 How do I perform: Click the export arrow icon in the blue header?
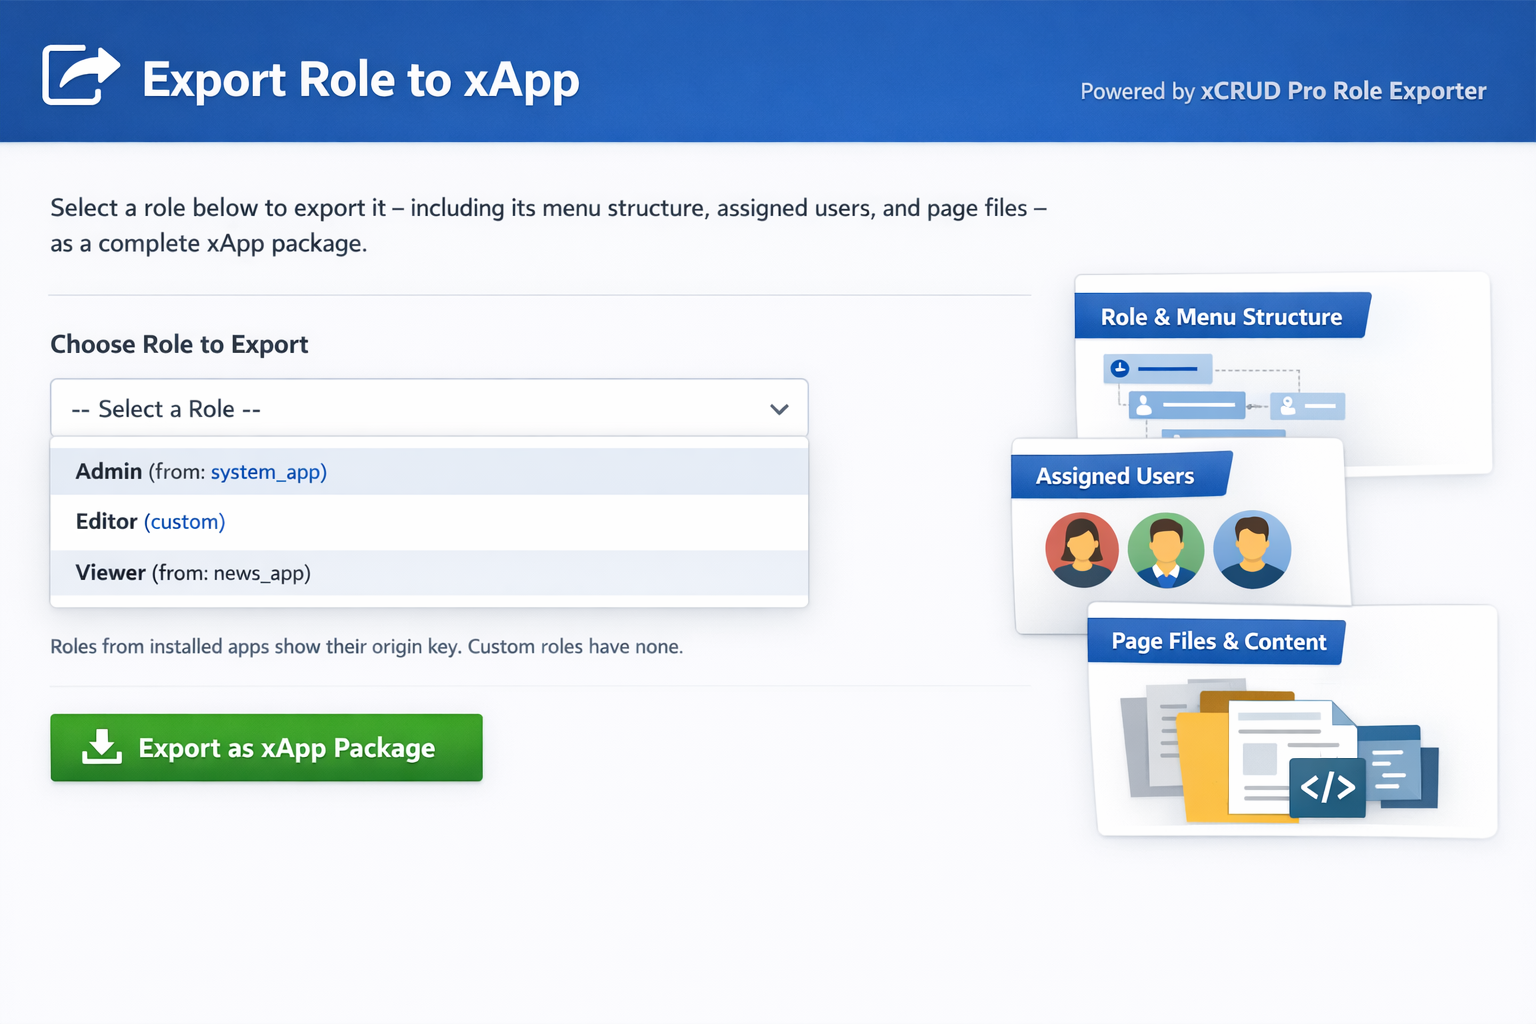tap(80, 74)
